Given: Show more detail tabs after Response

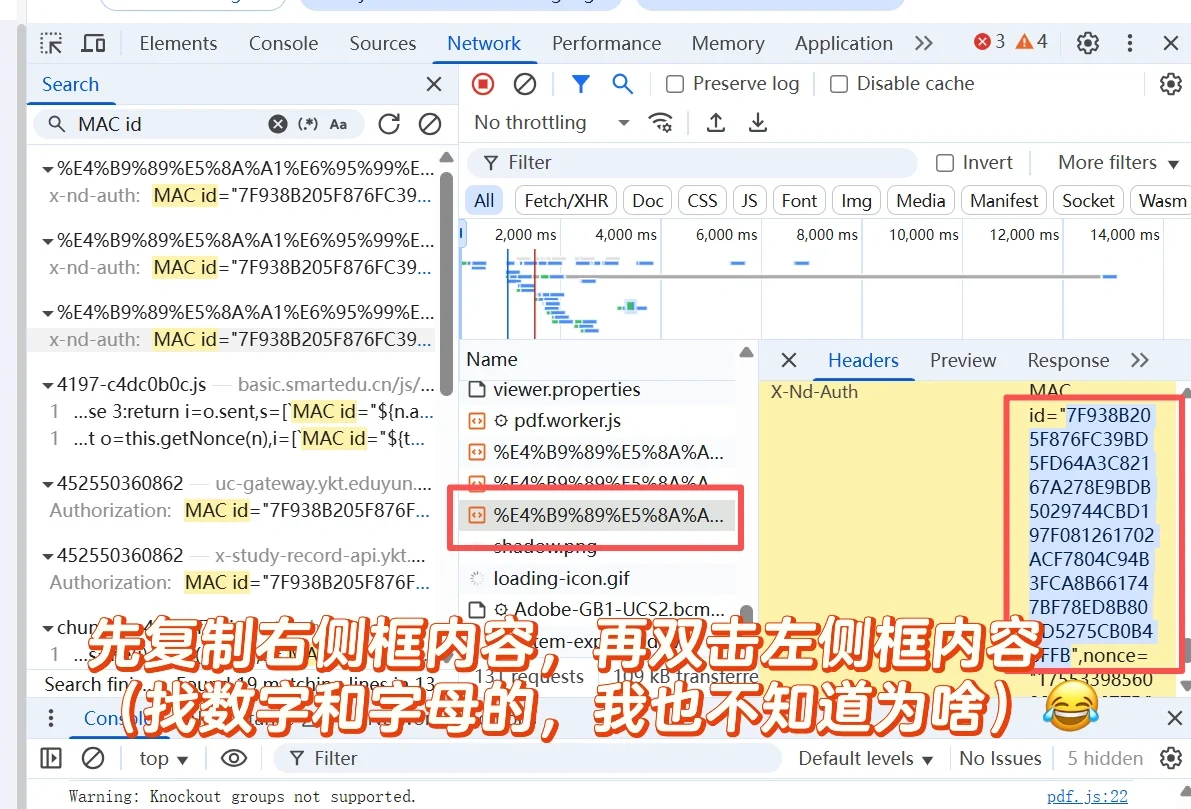Looking at the screenshot, I should [1139, 360].
